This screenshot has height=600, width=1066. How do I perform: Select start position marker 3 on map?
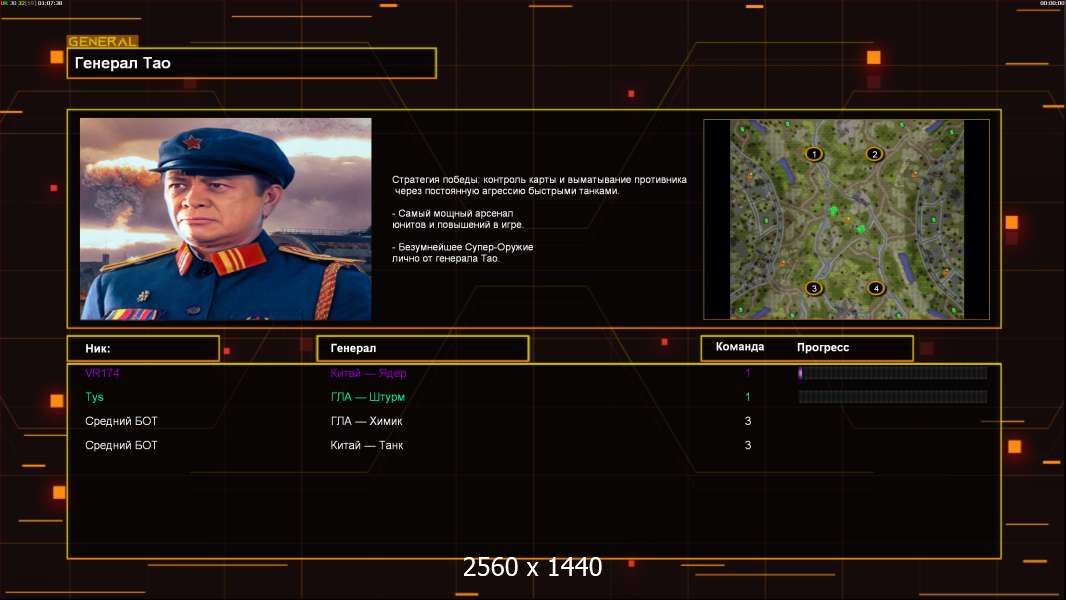[x=814, y=288]
